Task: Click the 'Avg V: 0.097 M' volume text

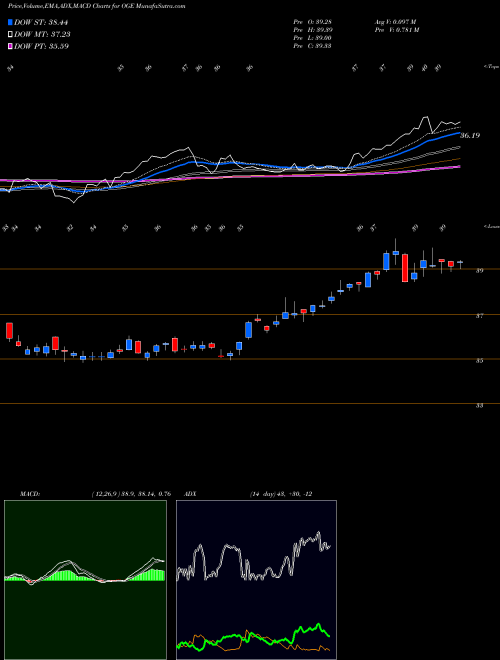Action: pyautogui.click(x=395, y=22)
